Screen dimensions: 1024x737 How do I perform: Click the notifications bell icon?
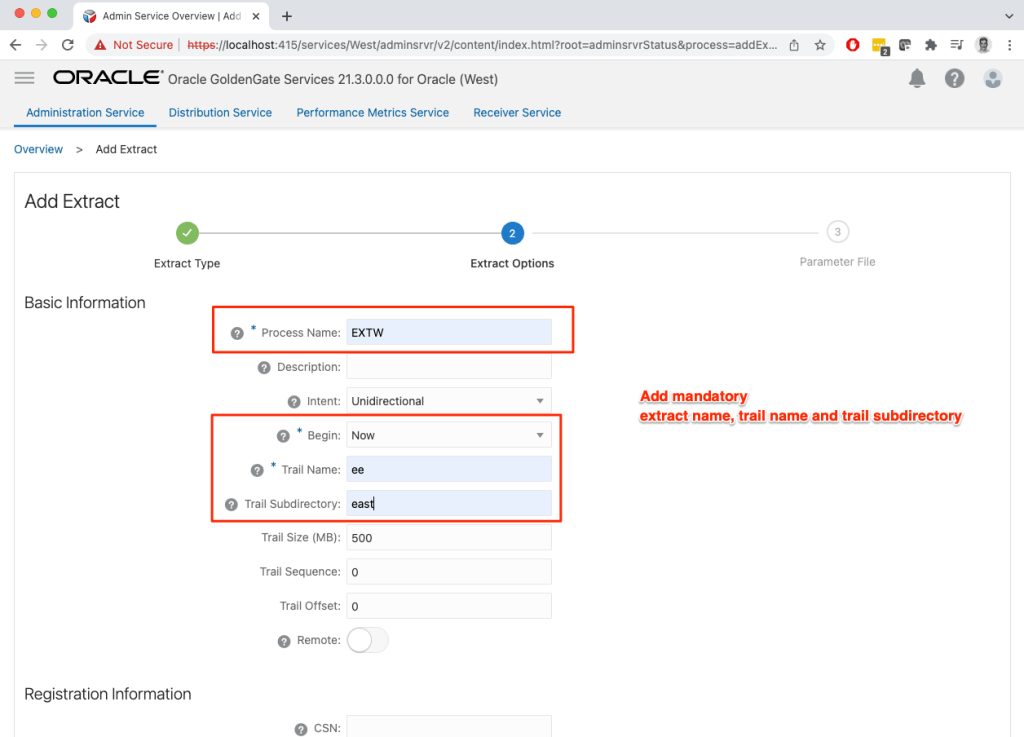click(x=917, y=78)
